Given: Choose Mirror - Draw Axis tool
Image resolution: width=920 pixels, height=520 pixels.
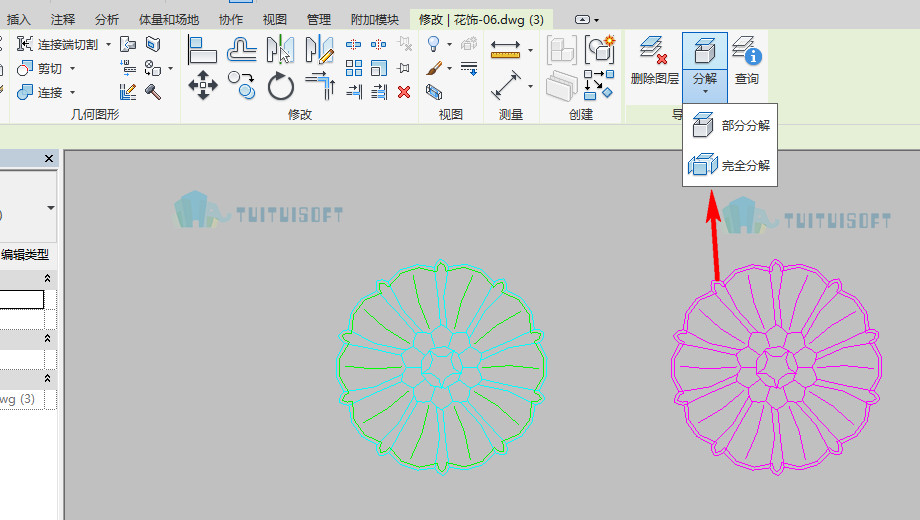Looking at the screenshot, I should [320, 49].
